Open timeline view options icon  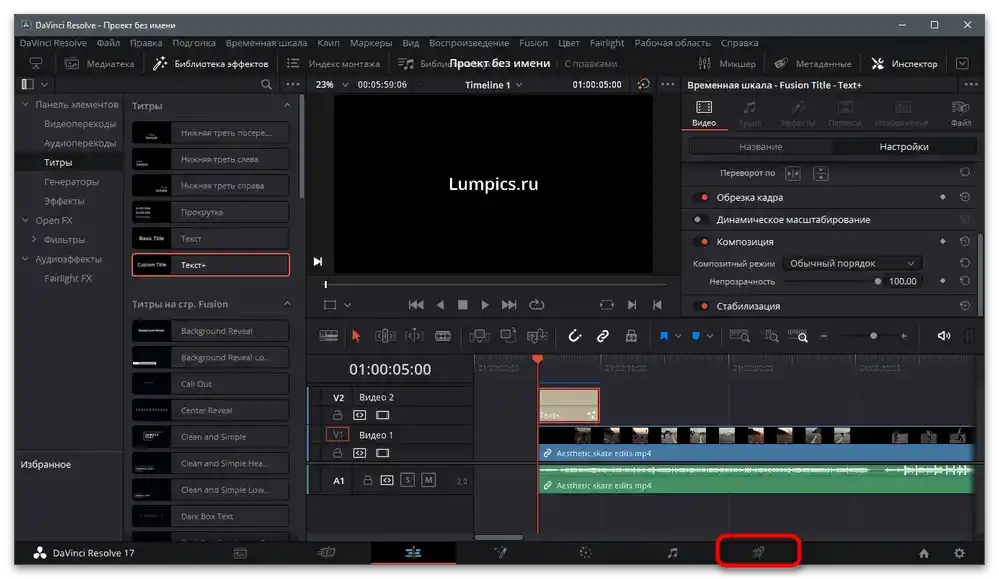click(329, 336)
